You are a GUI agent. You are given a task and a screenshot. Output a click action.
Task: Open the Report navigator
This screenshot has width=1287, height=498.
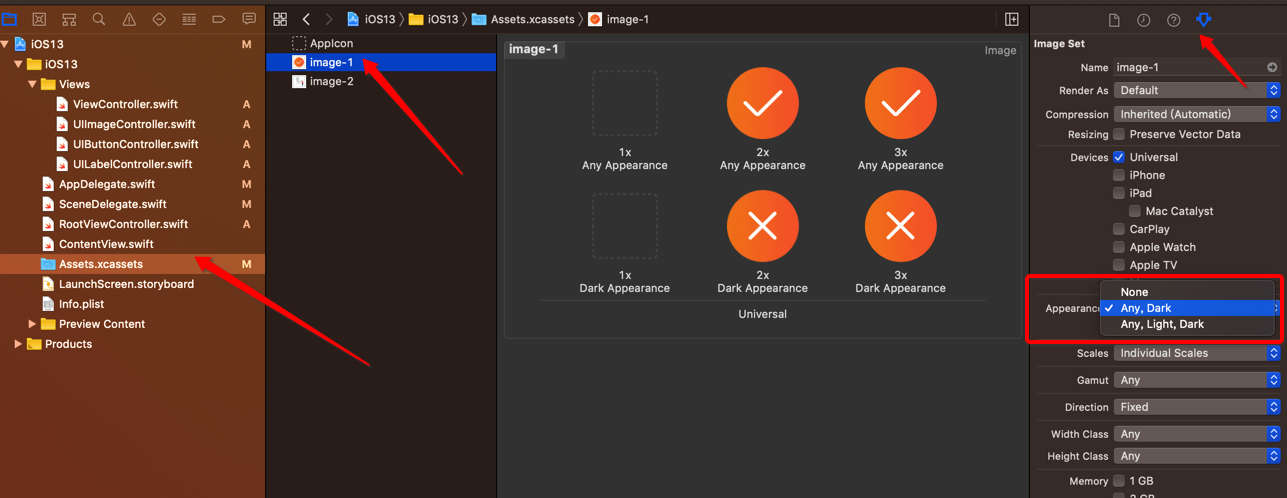249,19
